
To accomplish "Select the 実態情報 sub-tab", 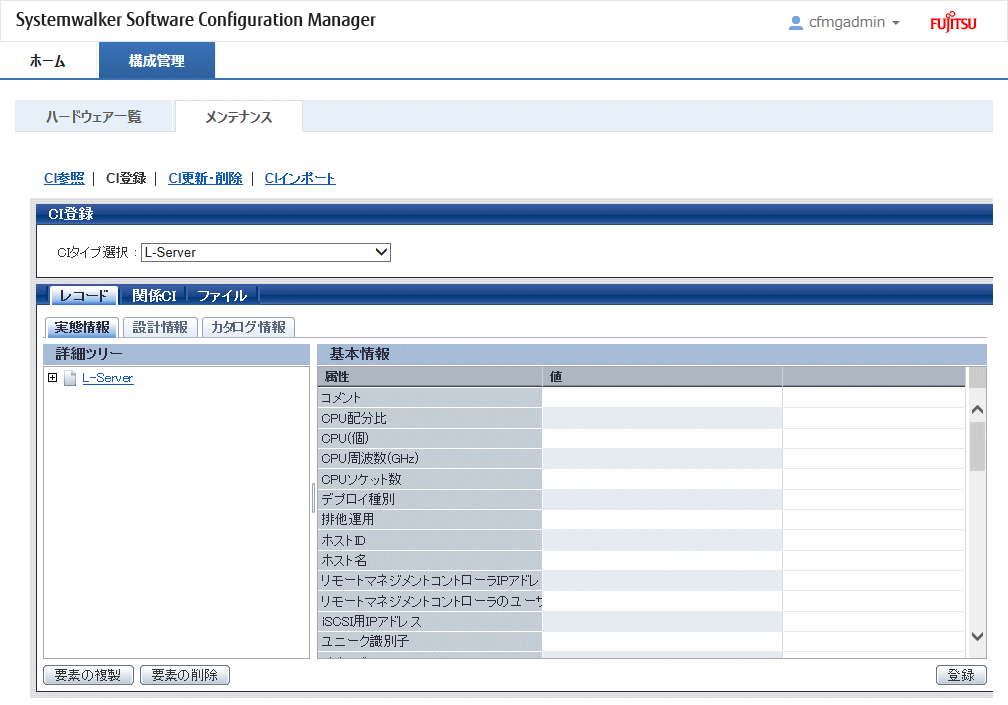I will tap(82, 327).
